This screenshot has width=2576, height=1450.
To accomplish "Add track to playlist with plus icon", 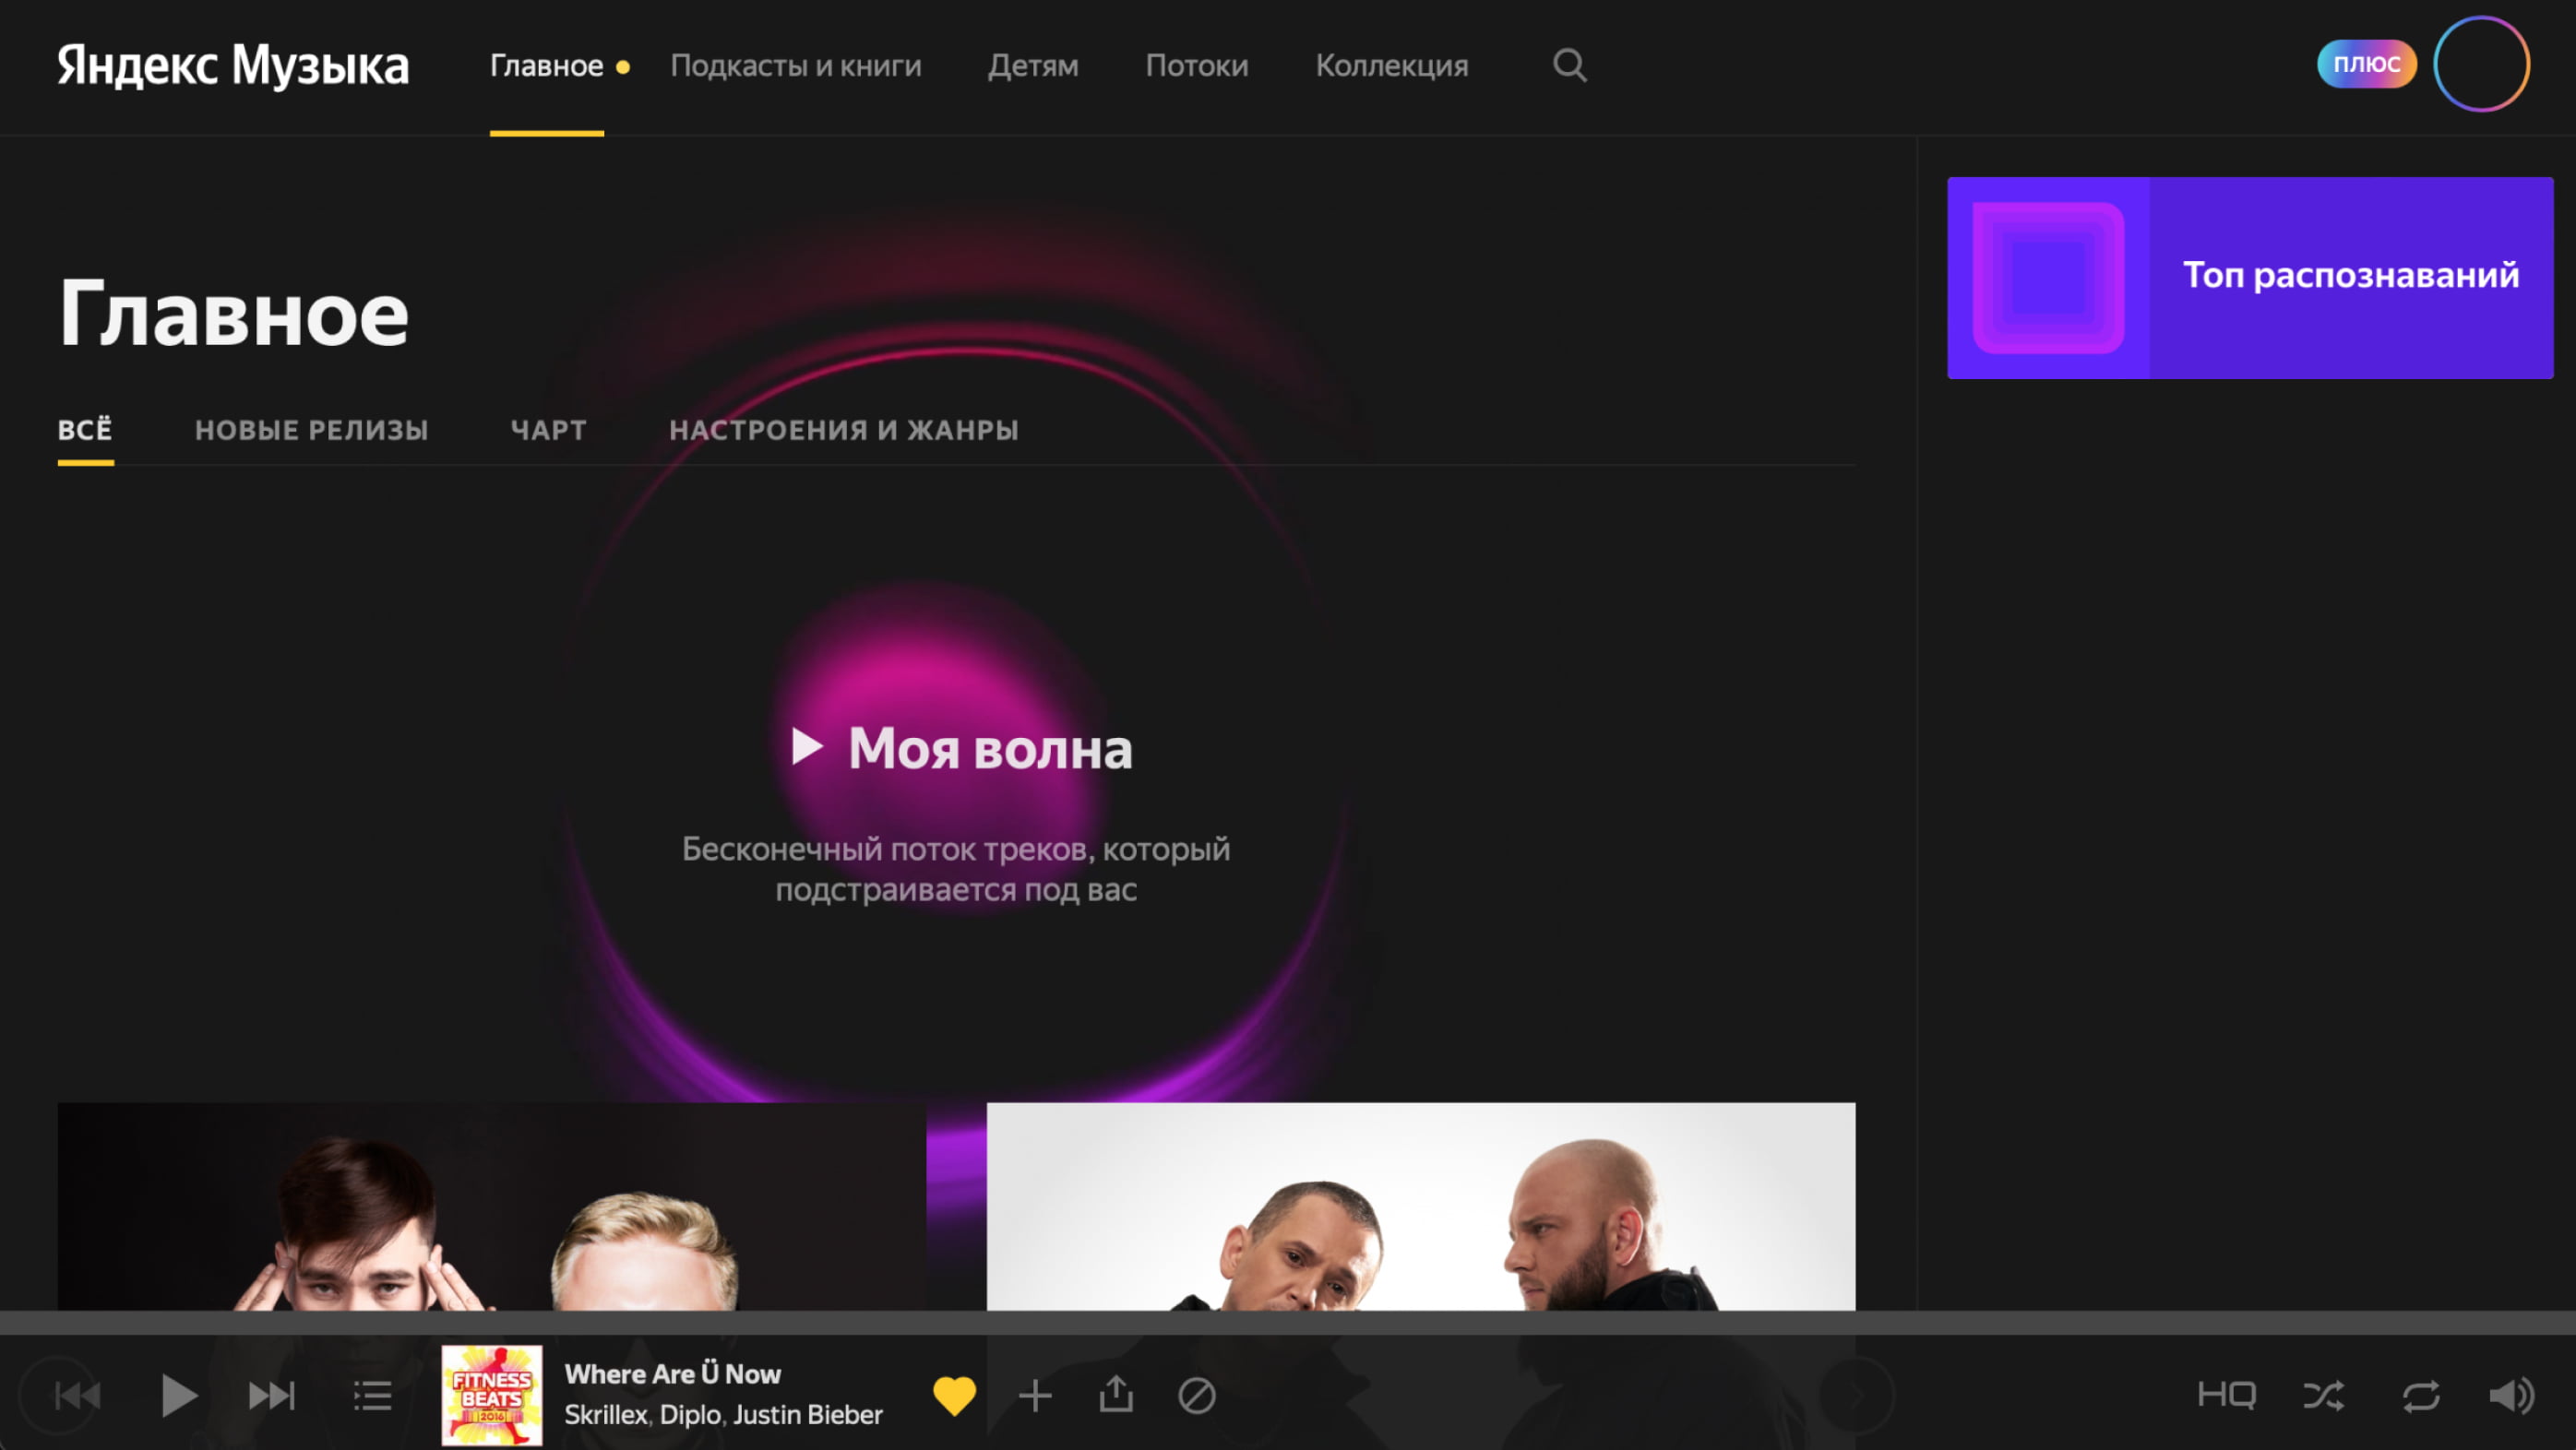I will pos(1035,1395).
